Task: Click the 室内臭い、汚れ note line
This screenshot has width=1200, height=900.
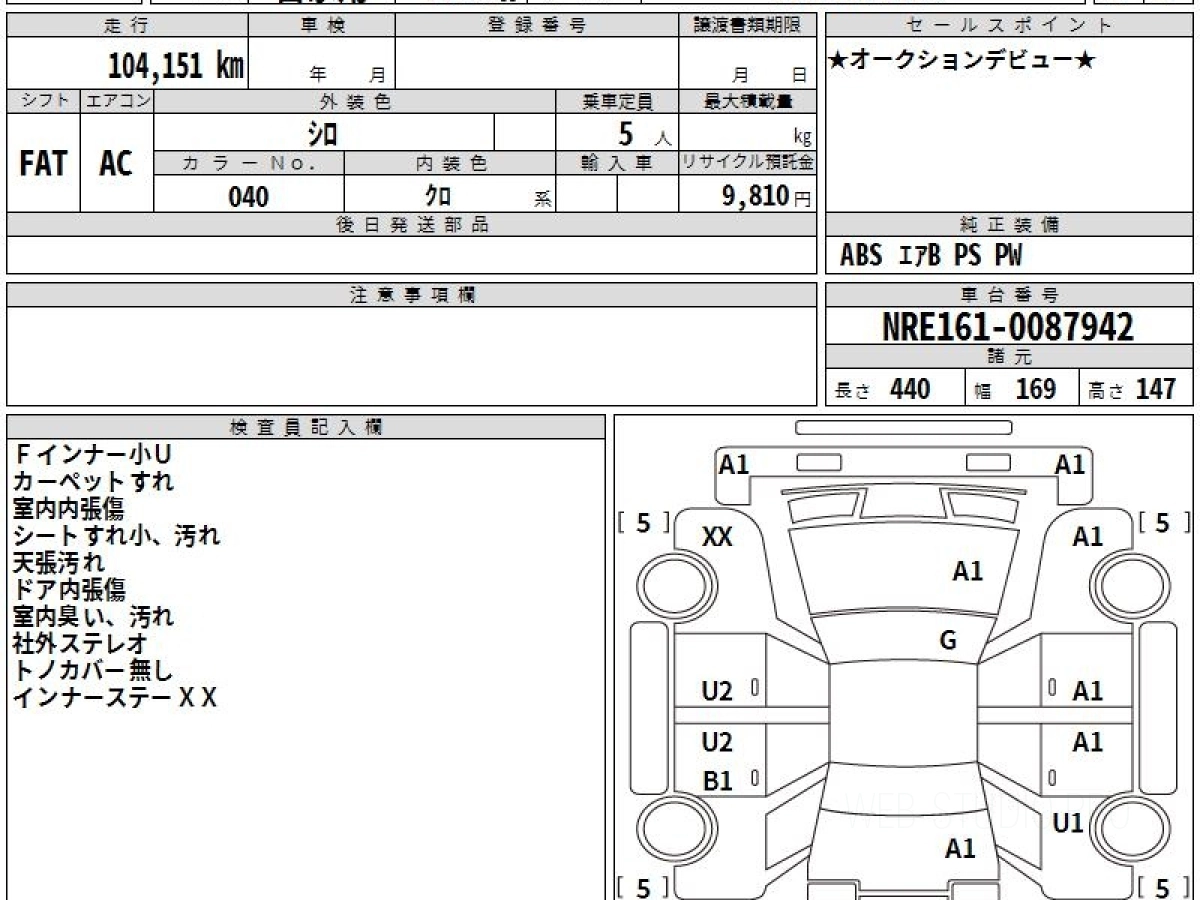Action: coord(93,617)
